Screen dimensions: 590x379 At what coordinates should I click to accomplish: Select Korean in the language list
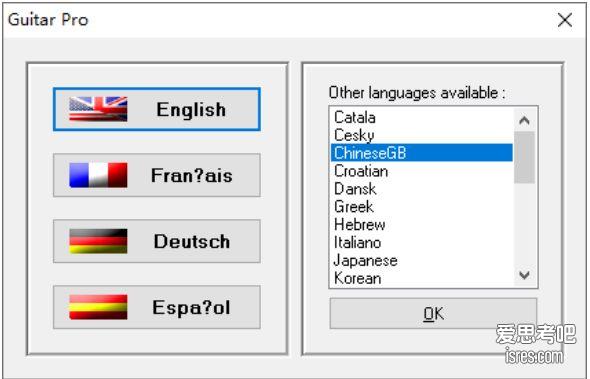pyautogui.click(x=421, y=278)
